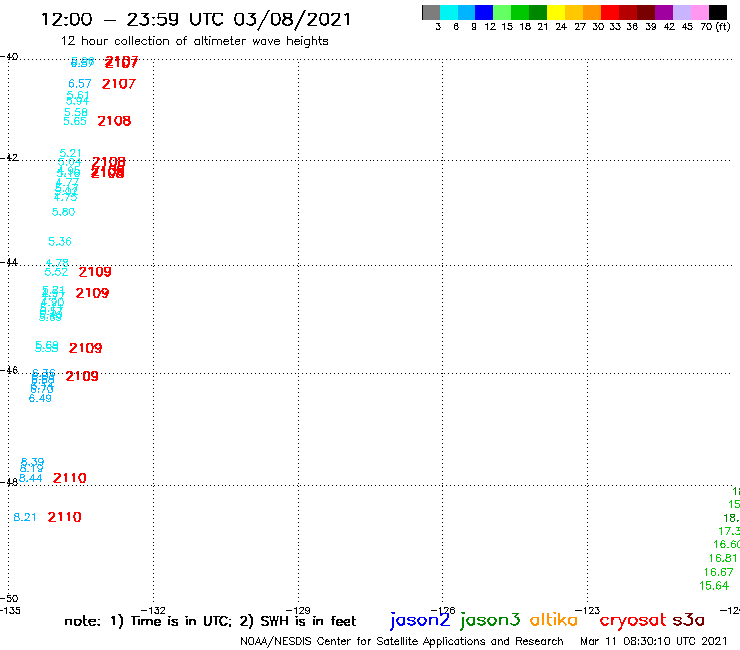Image resolution: width=740 pixels, height=650 pixels.
Task: Click the dark red 's3a' legend label
Action: (689, 620)
